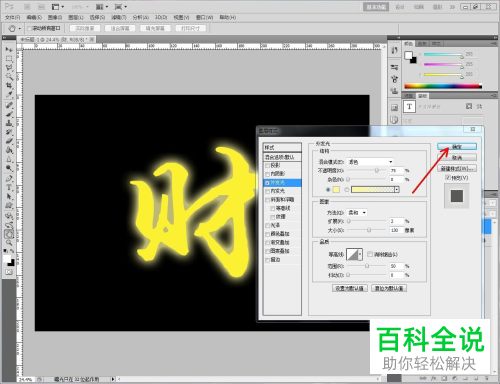Select the Path Selection tool

[x=9, y=196]
